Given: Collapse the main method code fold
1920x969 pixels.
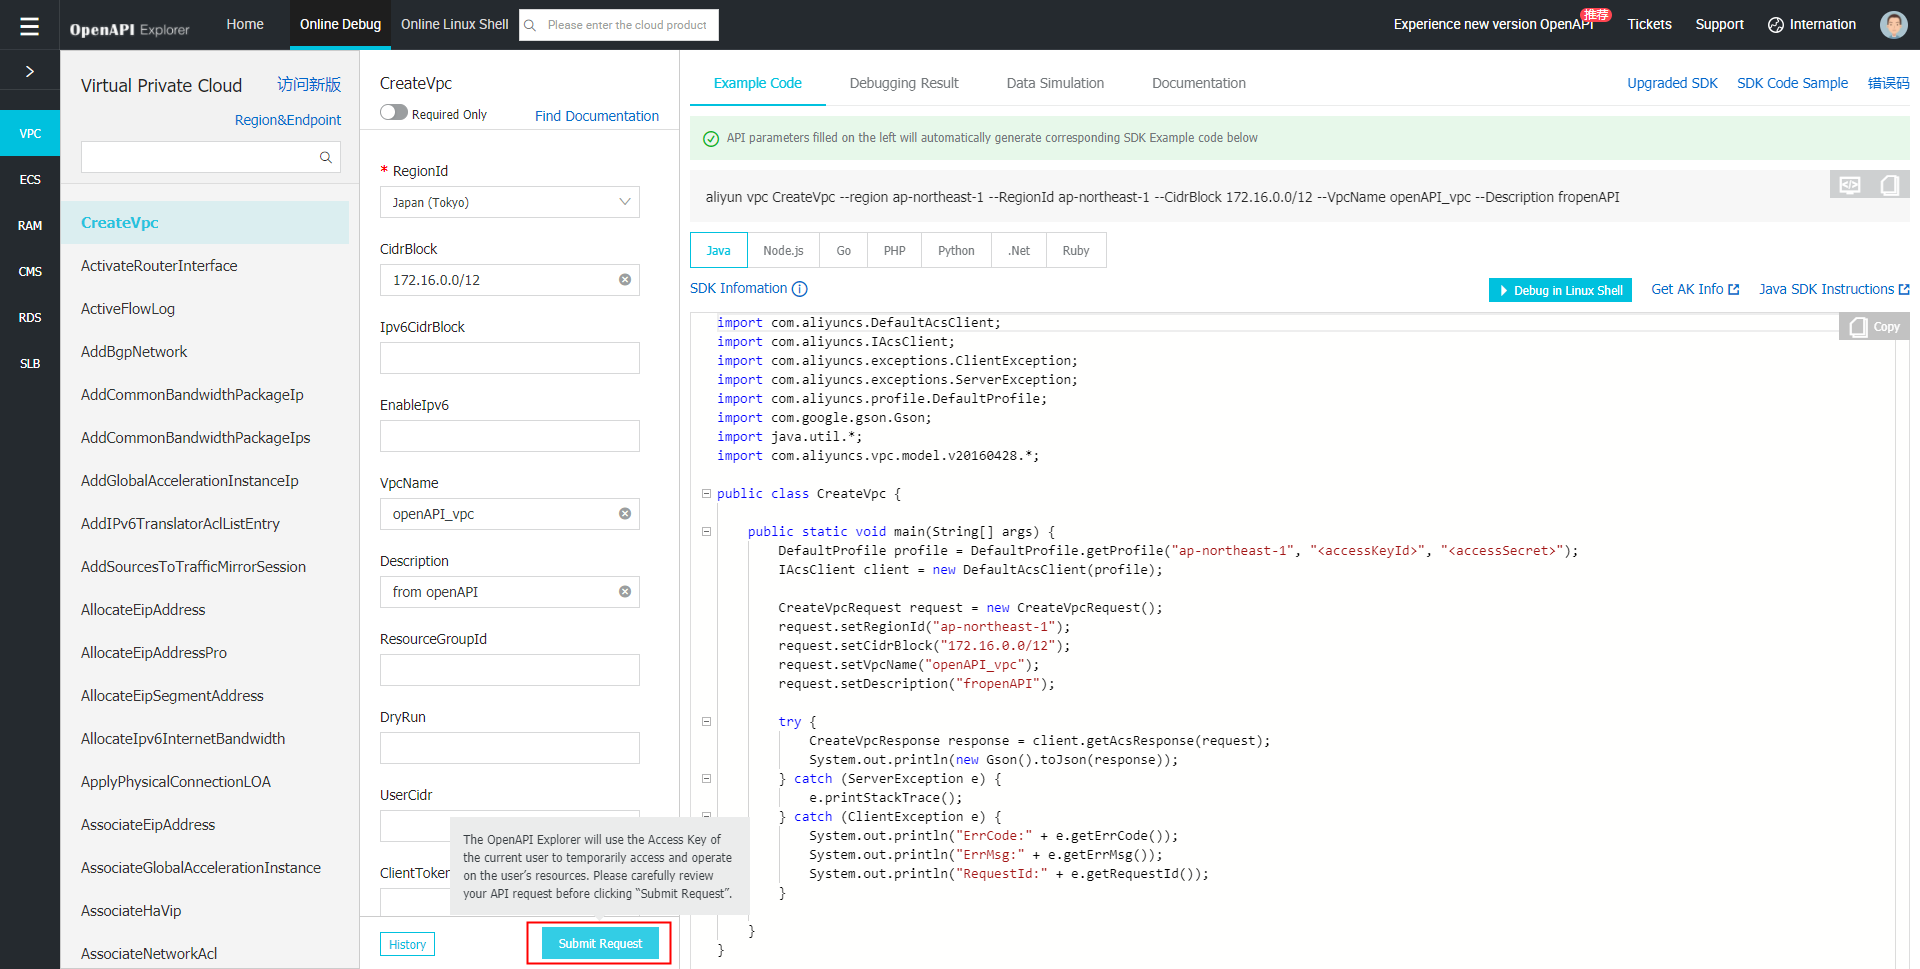Looking at the screenshot, I should pyautogui.click(x=706, y=532).
